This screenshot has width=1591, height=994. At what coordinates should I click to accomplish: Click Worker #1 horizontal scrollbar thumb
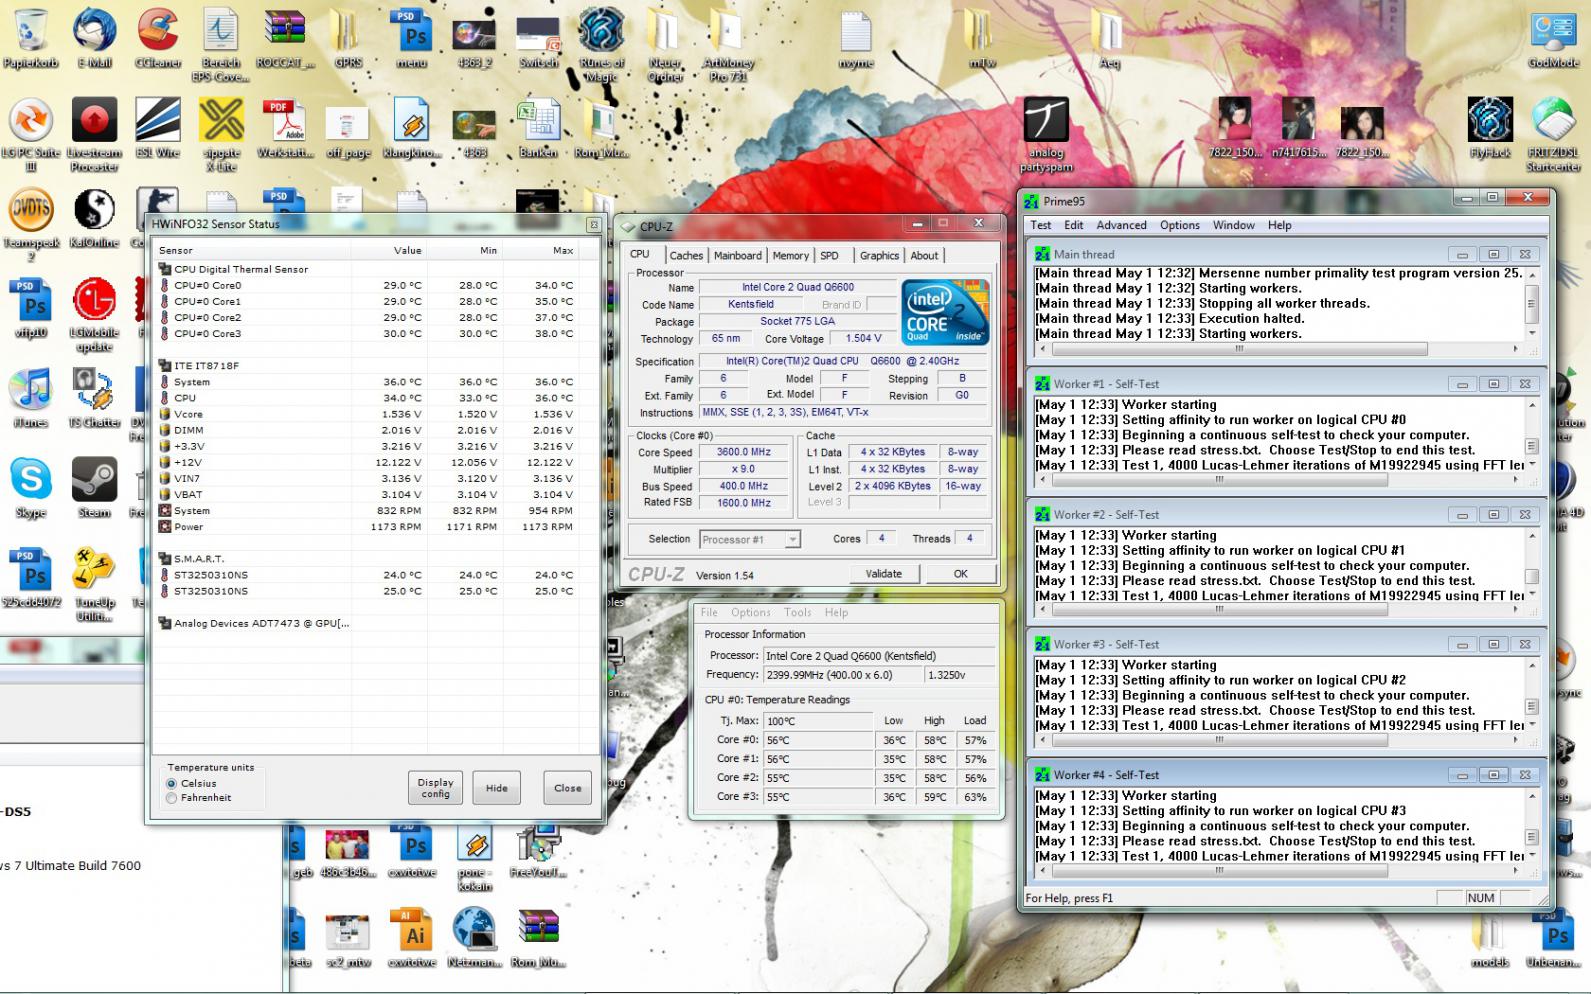point(1219,480)
